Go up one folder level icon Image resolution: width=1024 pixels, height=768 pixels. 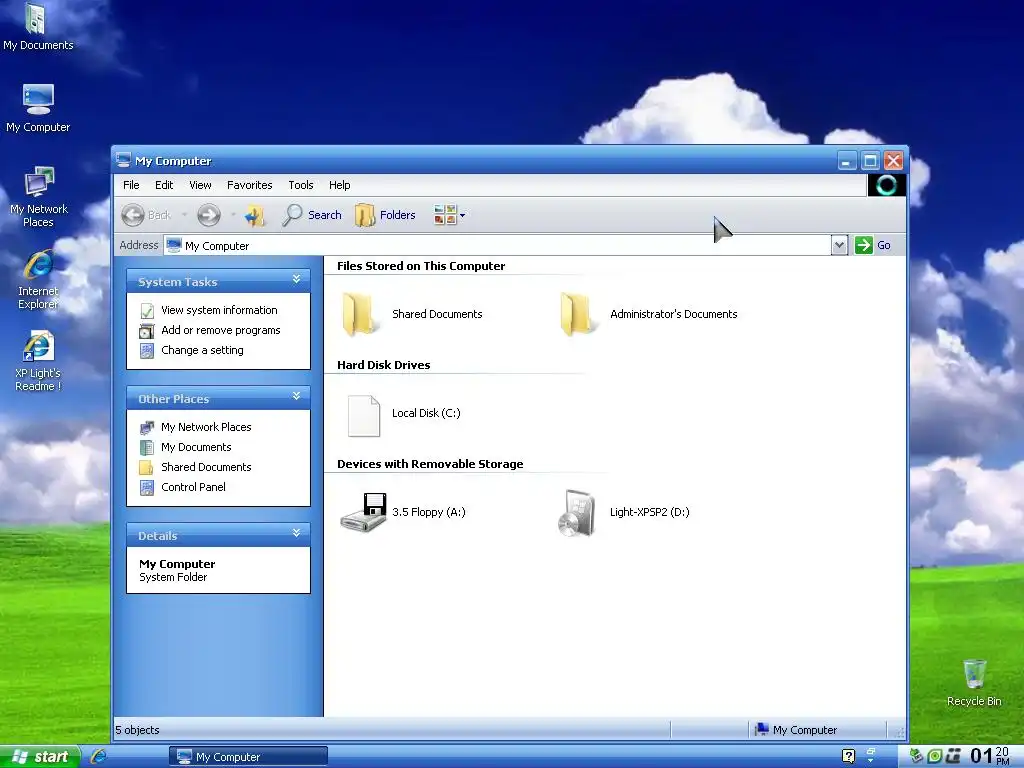[x=255, y=215]
